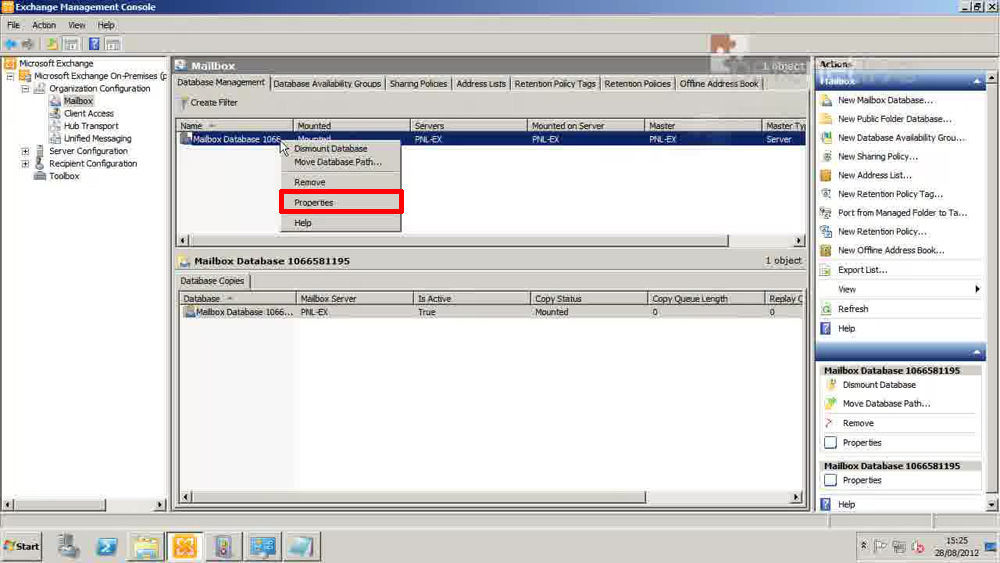
Task: Click the New Retention Policy Tag icon
Action: click(x=826, y=194)
